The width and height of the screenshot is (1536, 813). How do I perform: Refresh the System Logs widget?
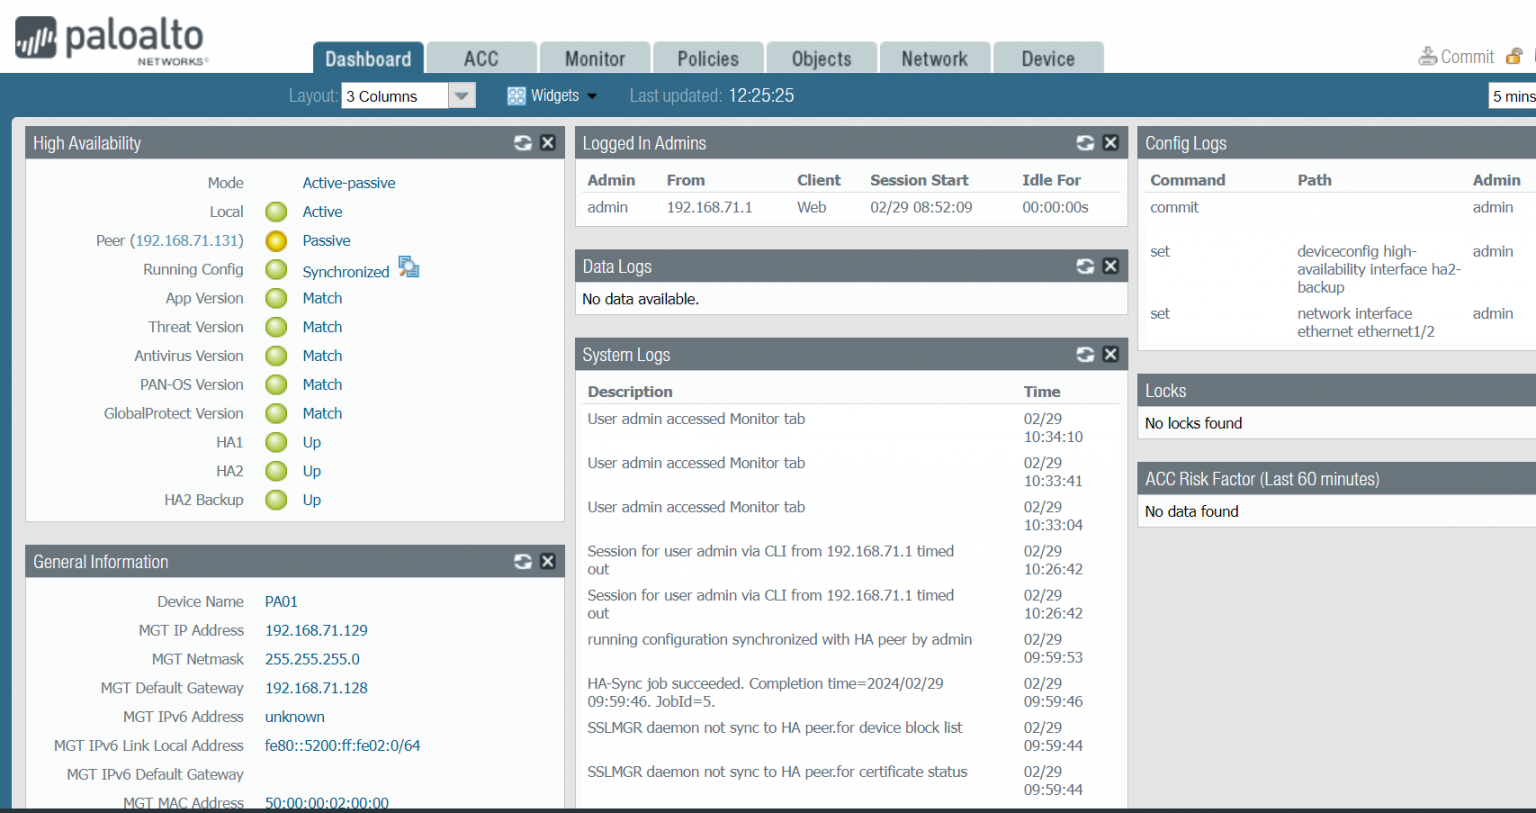(1085, 353)
